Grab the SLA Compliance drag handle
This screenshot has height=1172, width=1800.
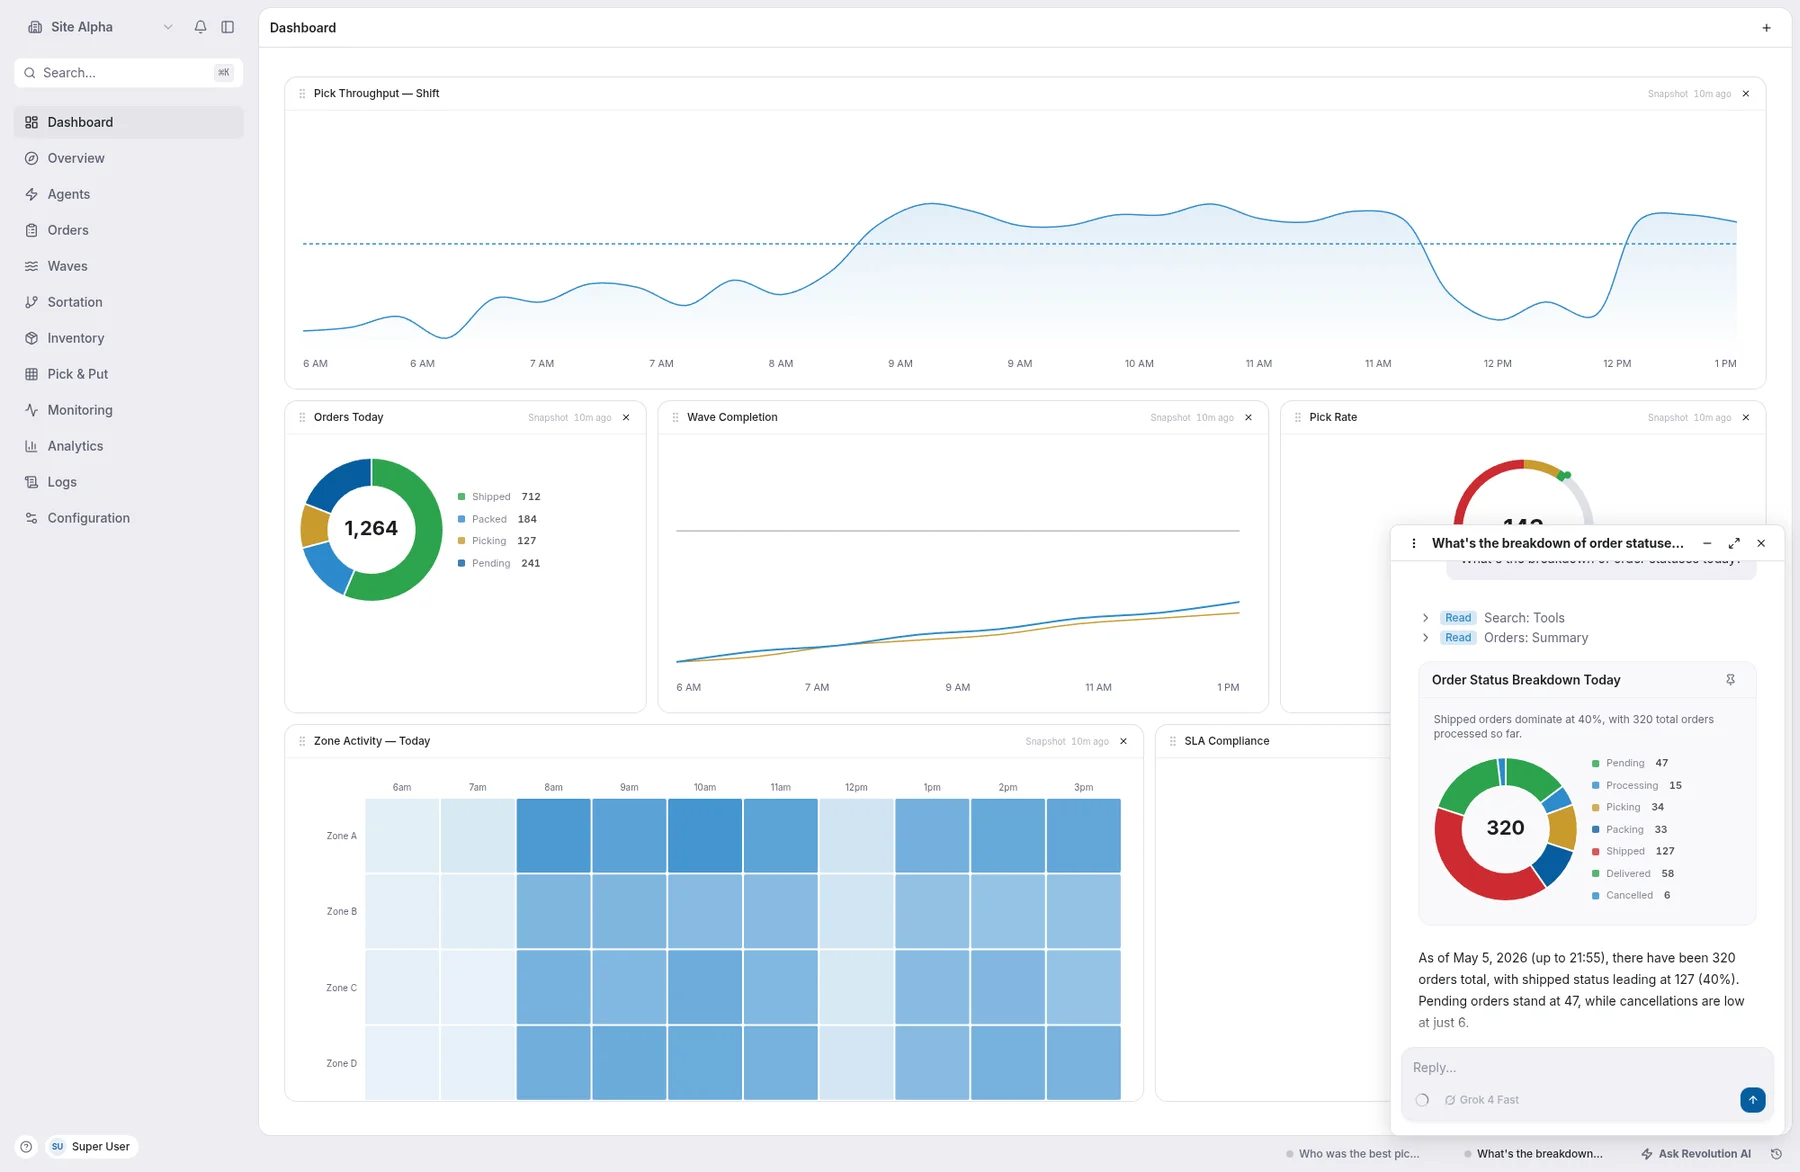click(1173, 742)
